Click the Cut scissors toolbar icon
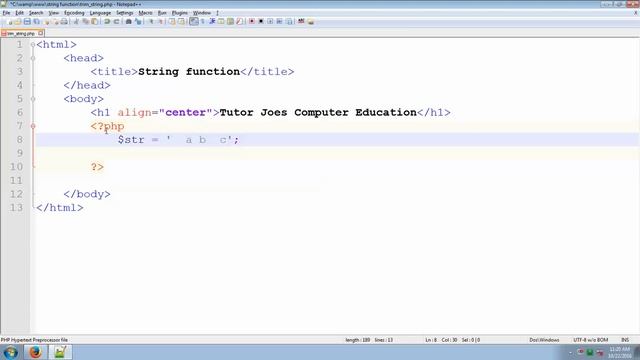This screenshot has height=360, width=640. click(76, 21)
